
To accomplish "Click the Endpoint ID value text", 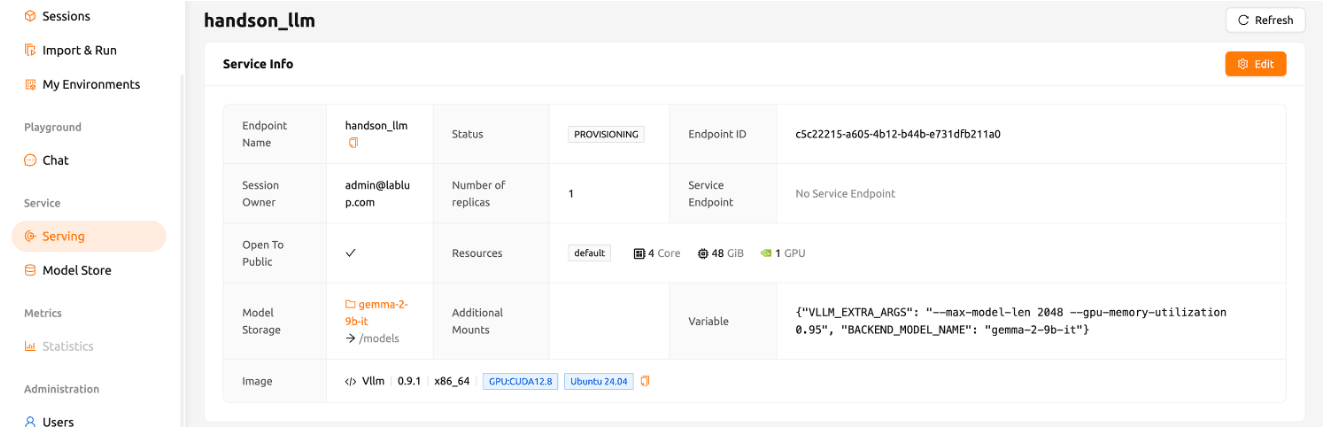I will 897,134.
